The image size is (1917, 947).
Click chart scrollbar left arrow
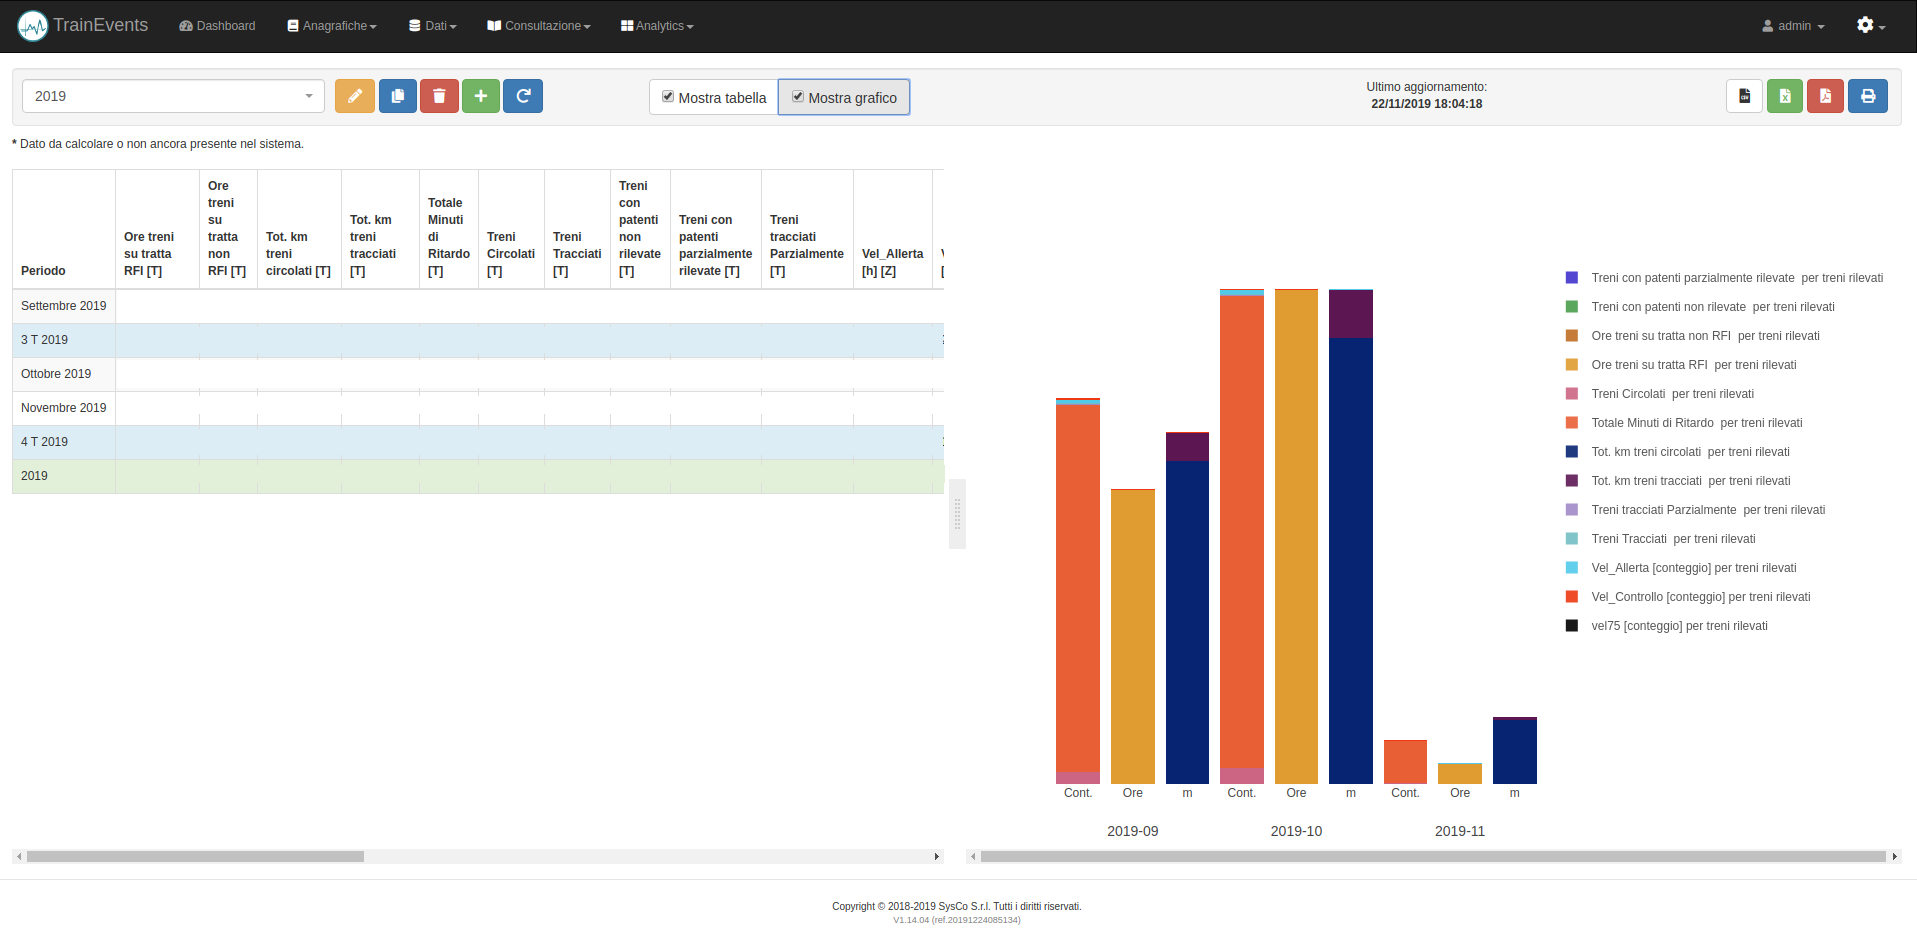(973, 856)
